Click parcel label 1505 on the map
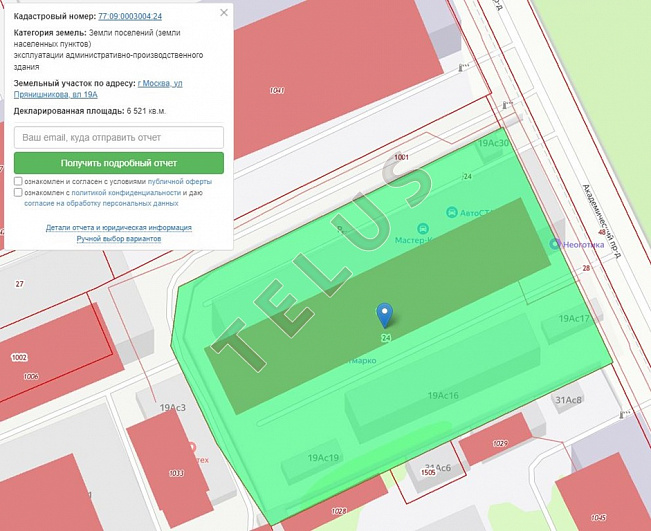Image resolution: width=651 pixels, height=531 pixels. 428,472
